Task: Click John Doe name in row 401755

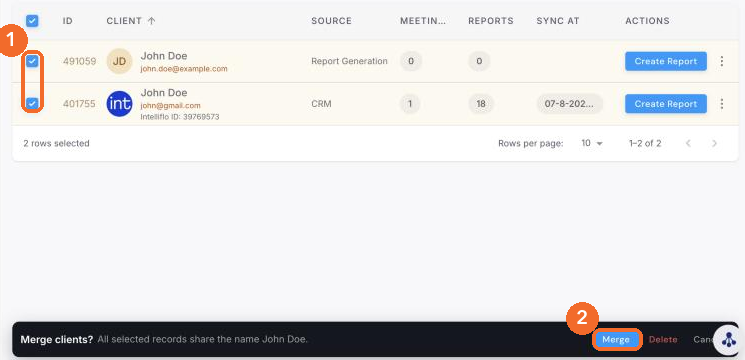Action: point(164,93)
